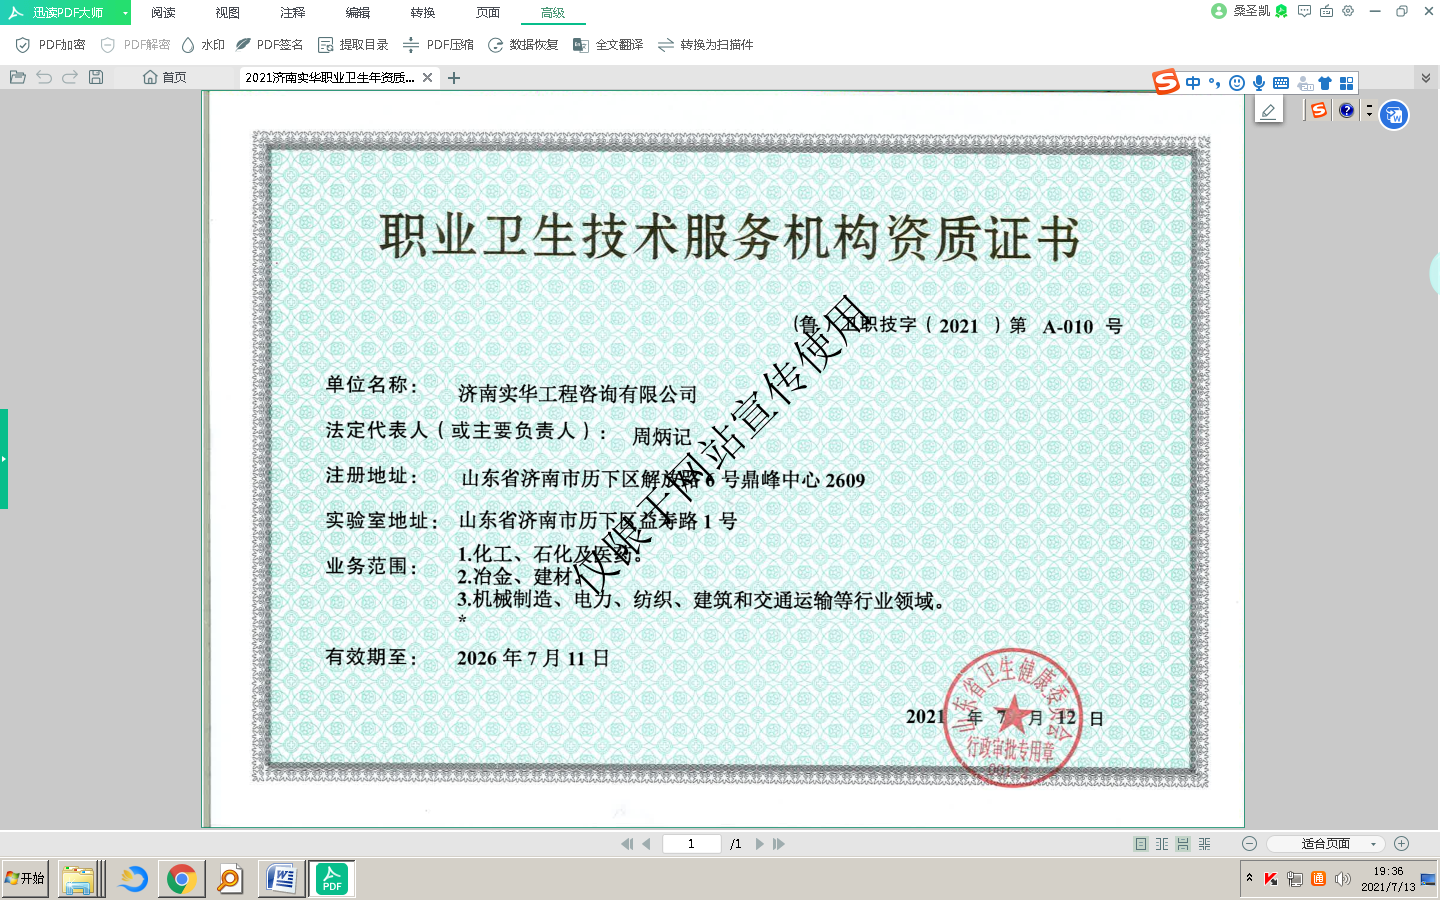The width and height of the screenshot is (1440, 900).
Task: Go to the 首页 home tab
Action: click(165, 77)
